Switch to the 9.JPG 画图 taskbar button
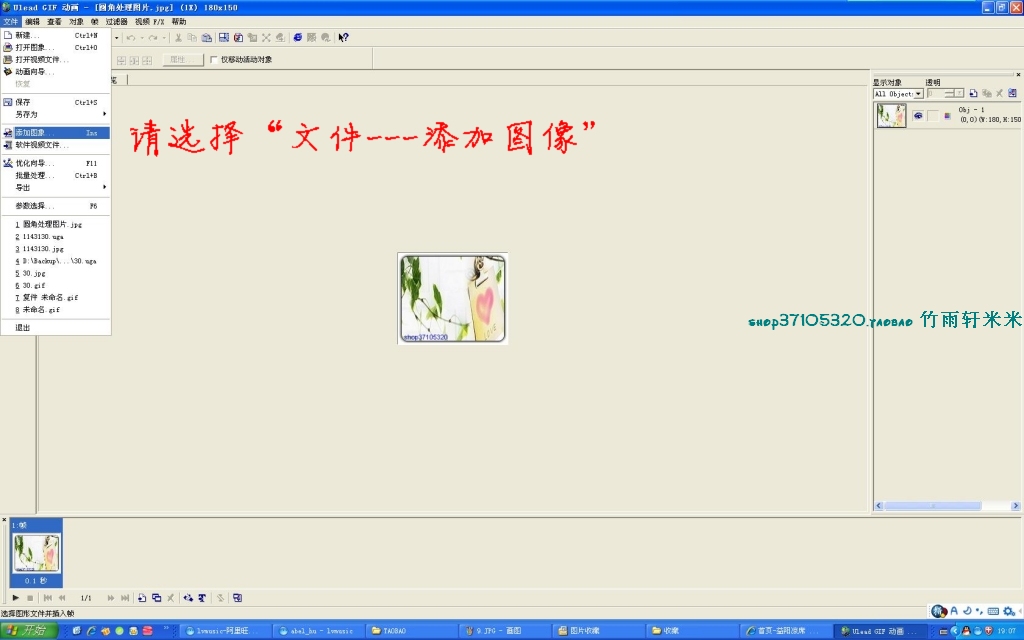The width and height of the screenshot is (1024, 640). pyautogui.click(x=504, y=631)
